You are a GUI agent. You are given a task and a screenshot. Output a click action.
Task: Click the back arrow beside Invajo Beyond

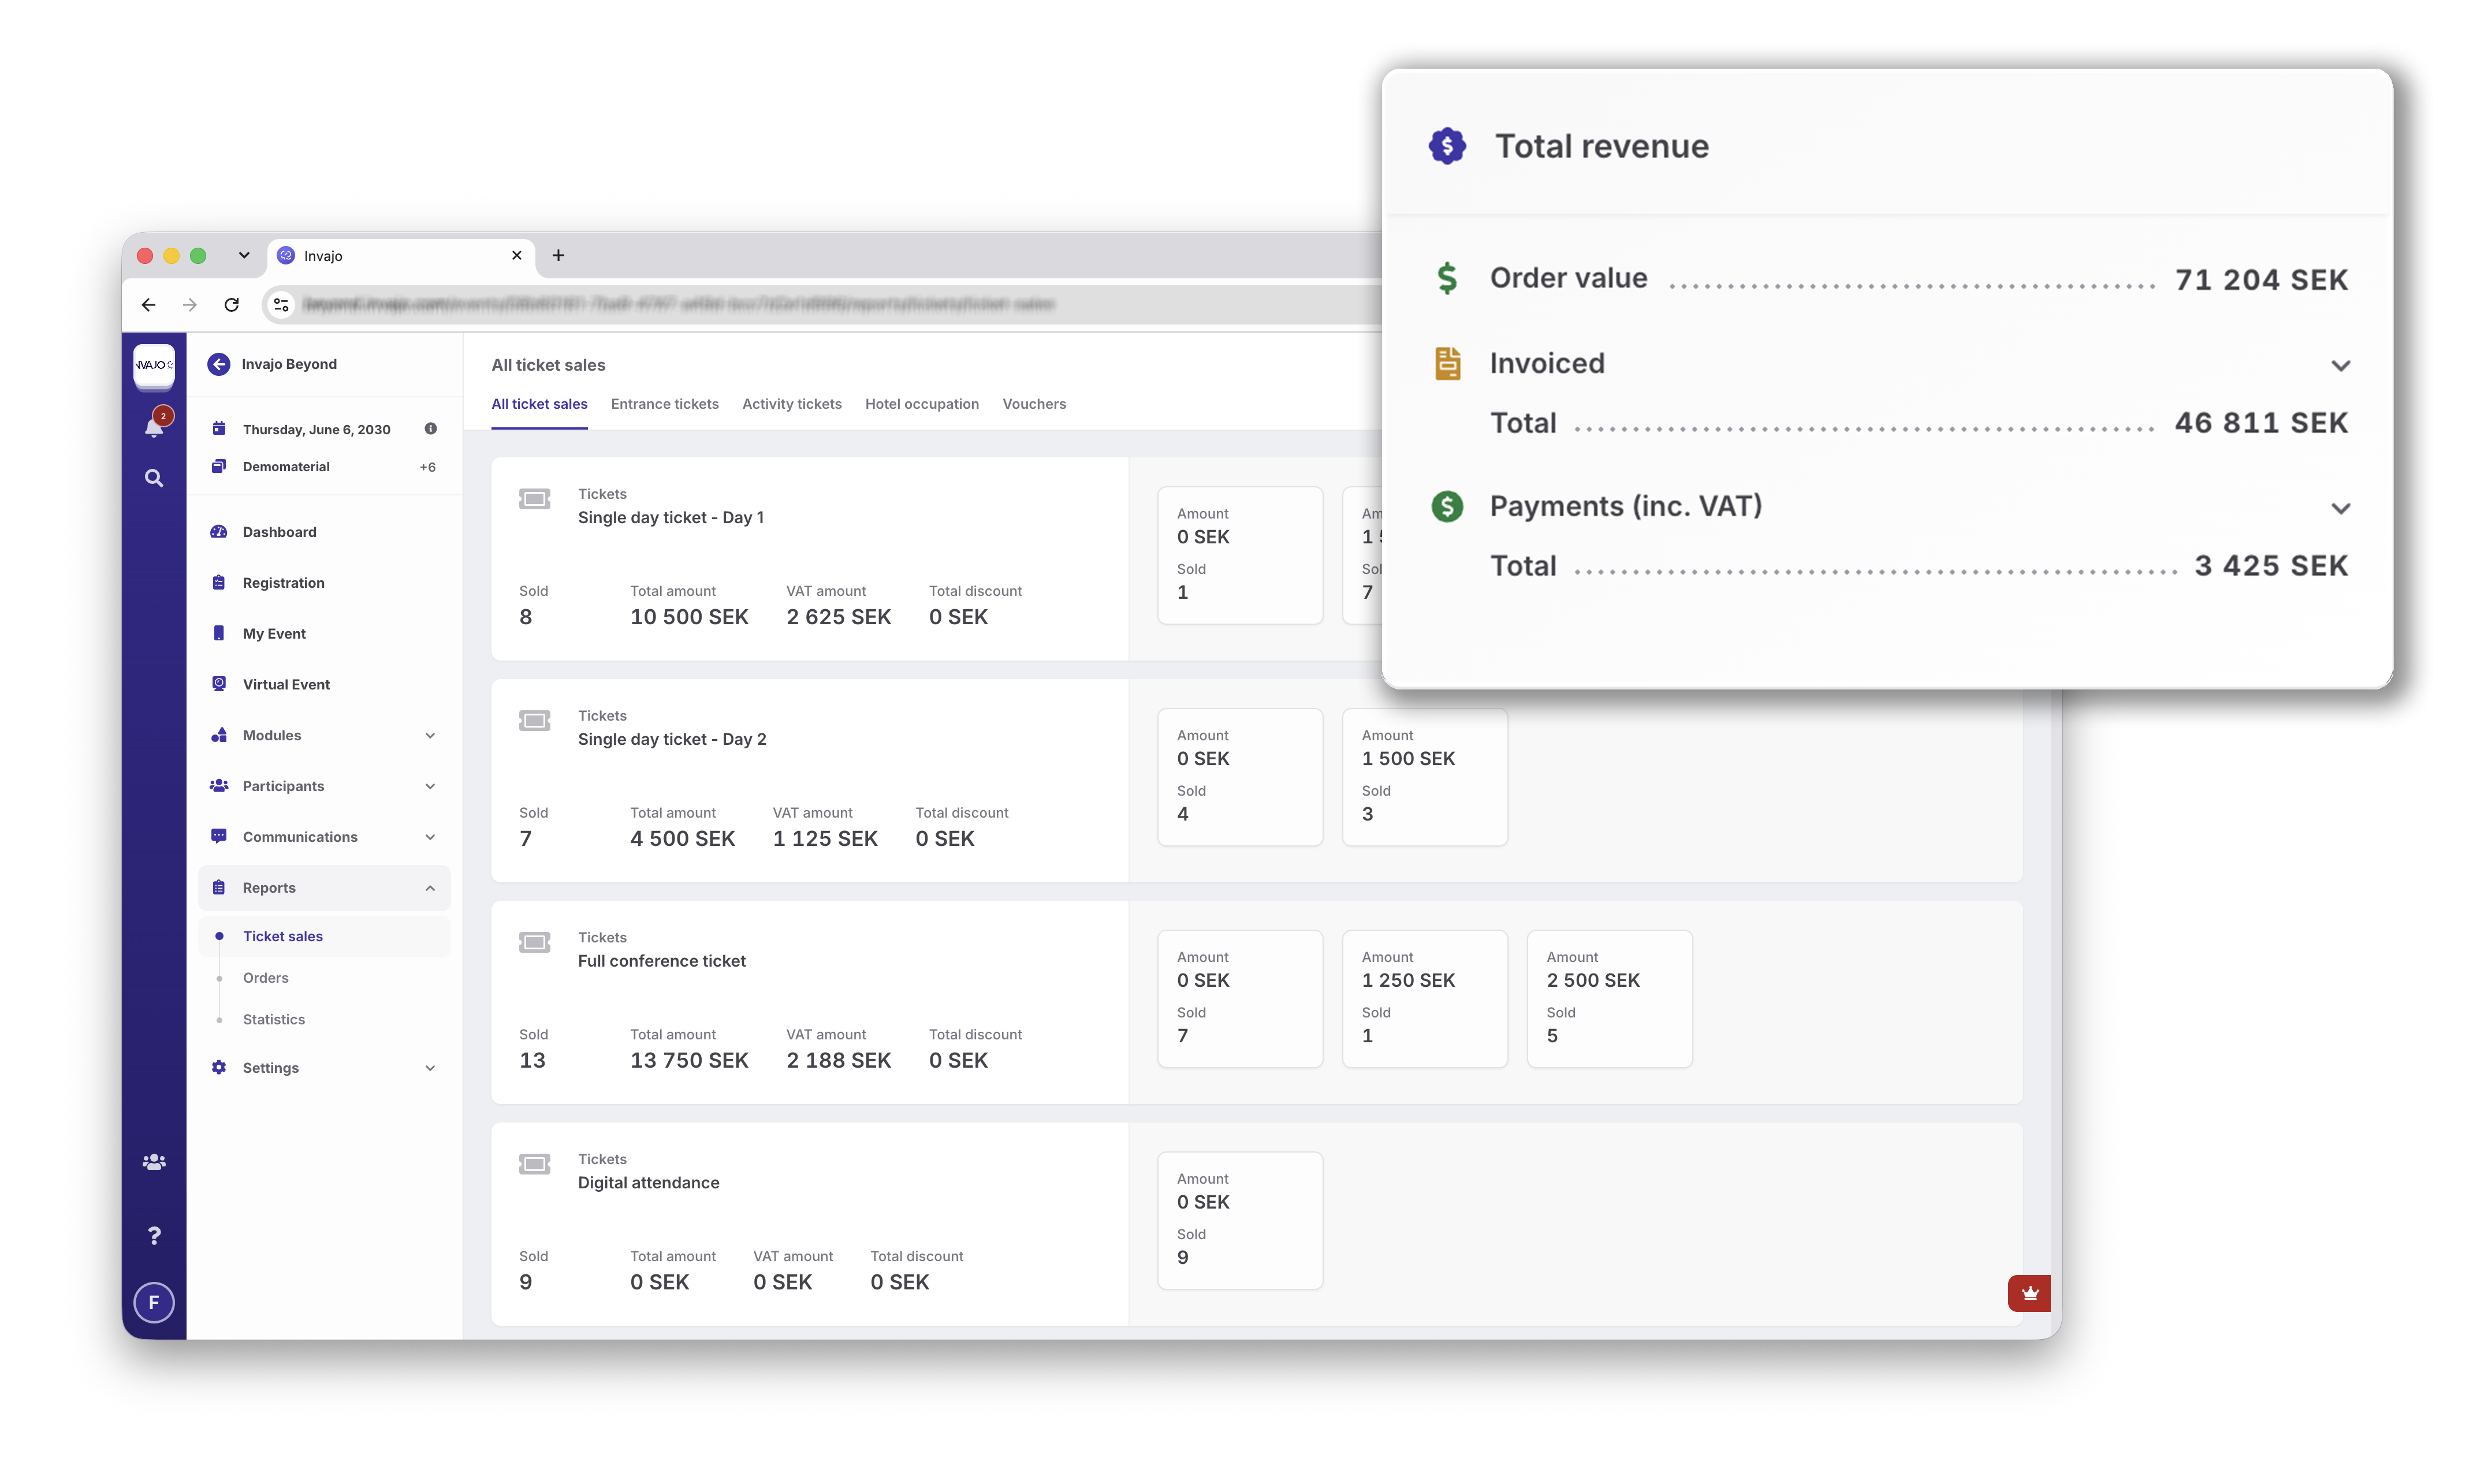pyautogui.click(x=219, y=364)
